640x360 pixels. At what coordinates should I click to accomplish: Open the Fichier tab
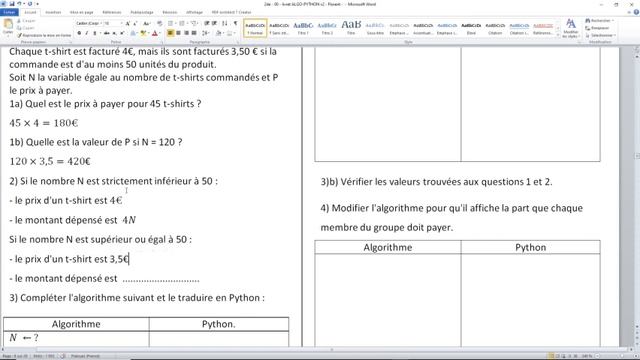coord(9,12)
